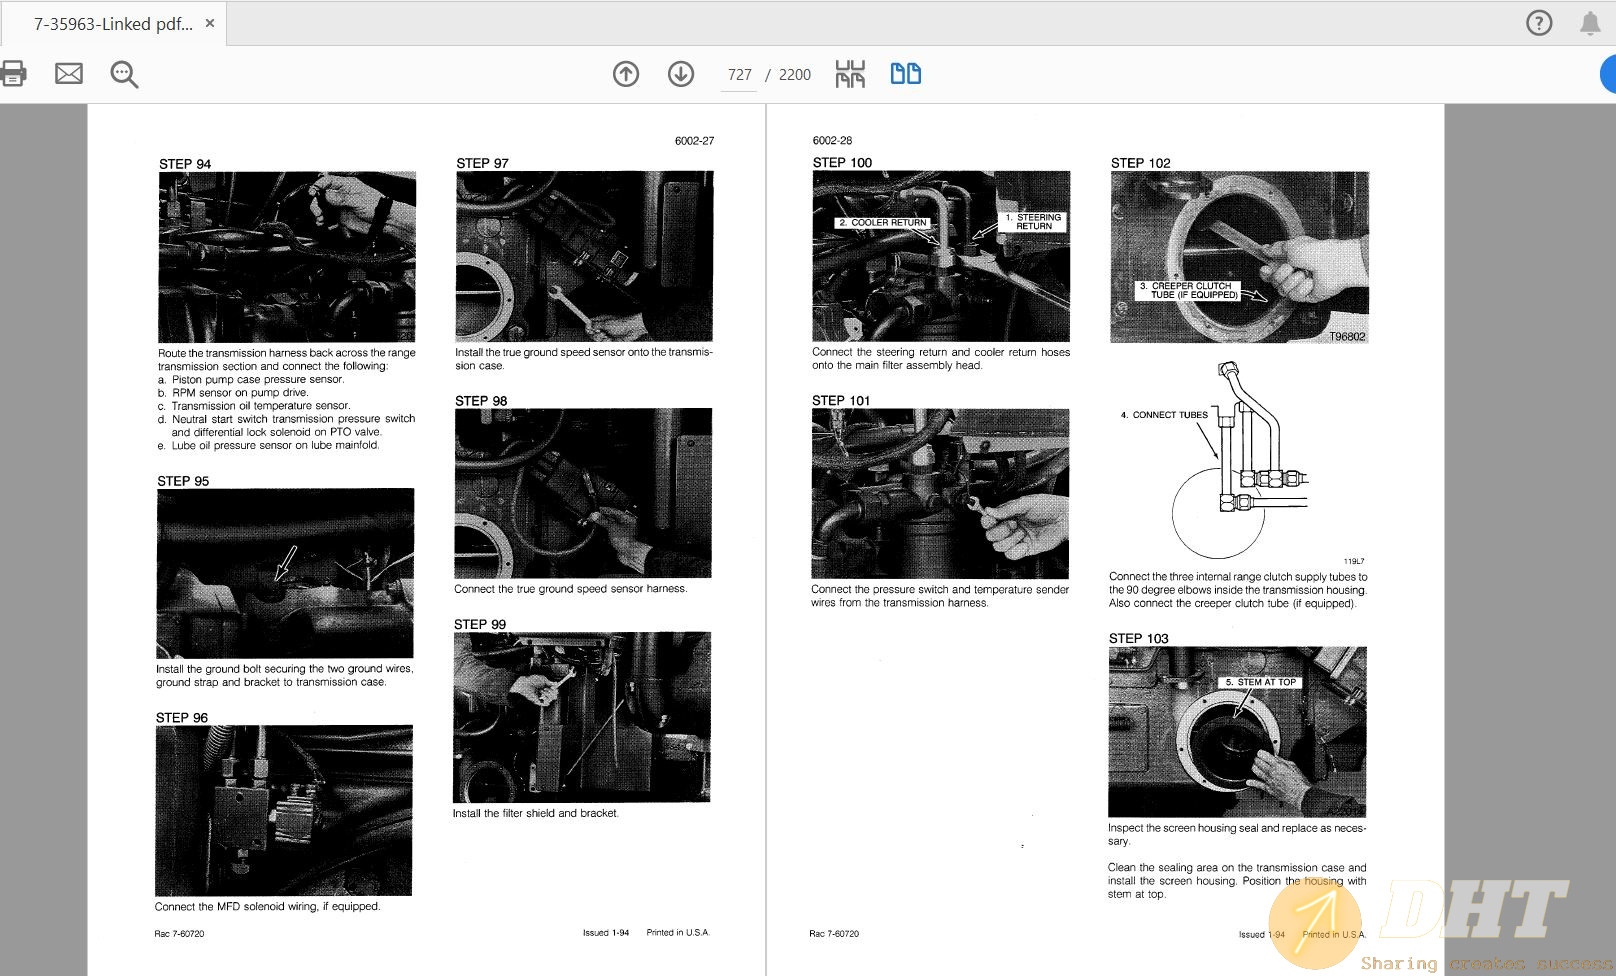Screen dimensions: 1616x976
Task: Close the 7-35963-Linked pdf tab
Action: click(x=210, y=23)
